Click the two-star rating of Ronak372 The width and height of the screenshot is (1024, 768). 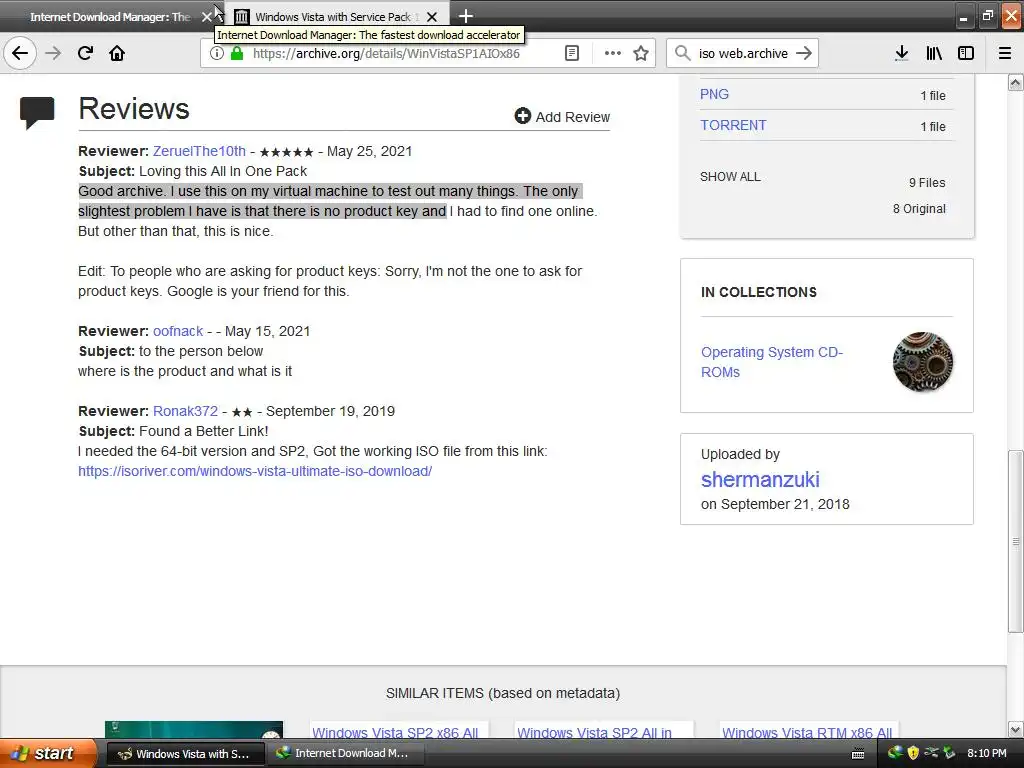[x=242, y=412]
